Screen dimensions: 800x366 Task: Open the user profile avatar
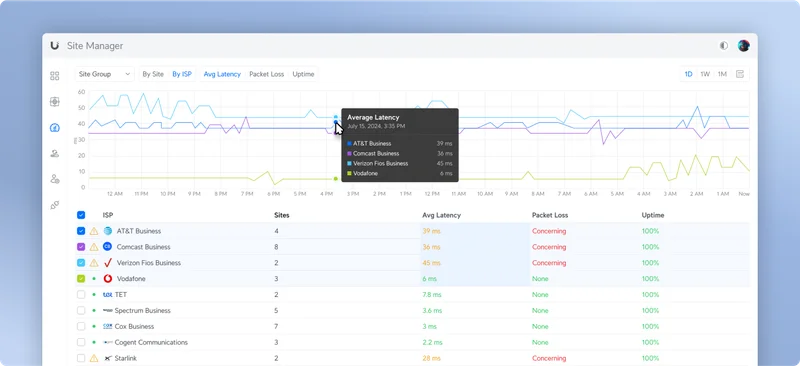pyautogui.click(x=743, y=46)
